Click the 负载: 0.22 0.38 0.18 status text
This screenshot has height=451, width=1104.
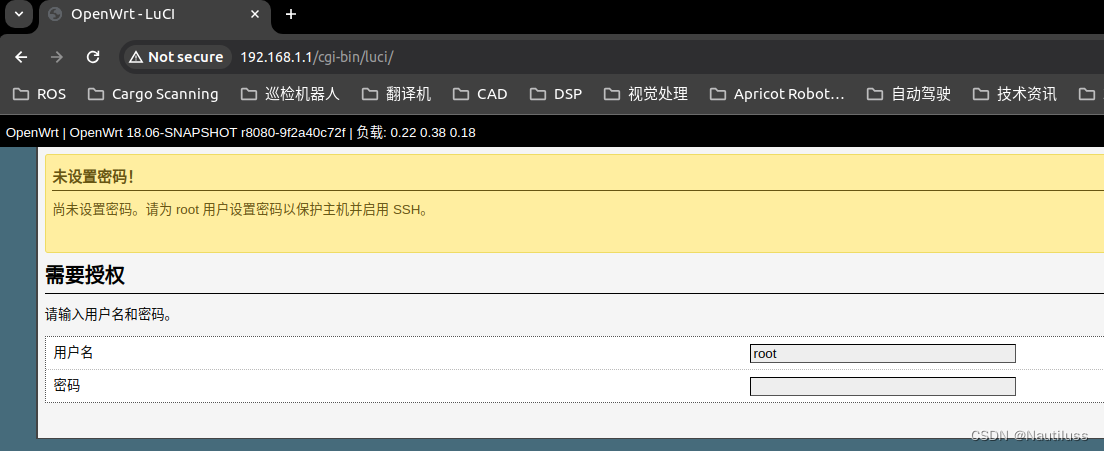coord(416,132)
